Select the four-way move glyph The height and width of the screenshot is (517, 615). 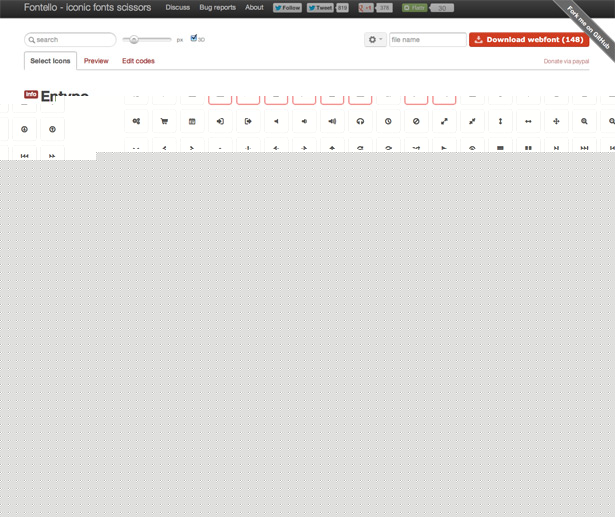(x=556, y=121)
